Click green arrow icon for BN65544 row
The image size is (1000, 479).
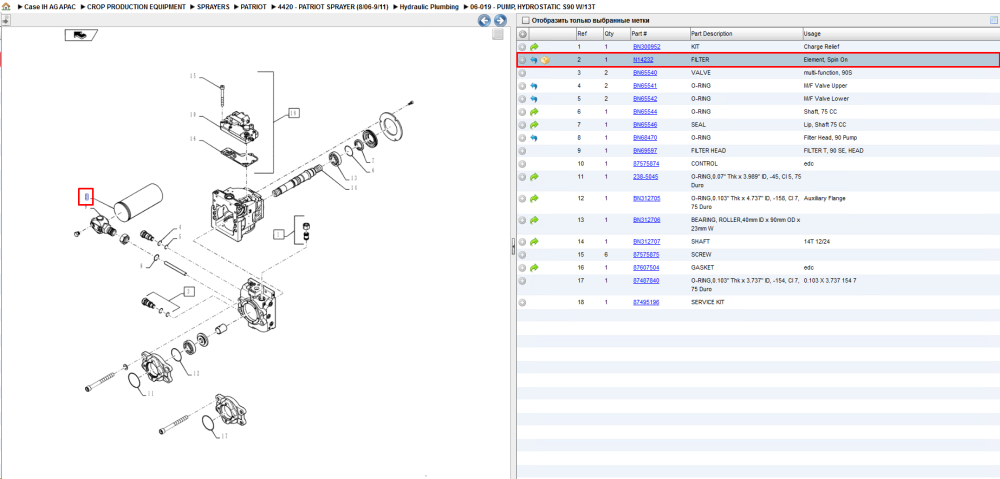pyautogui.click(x=534, y=112)
